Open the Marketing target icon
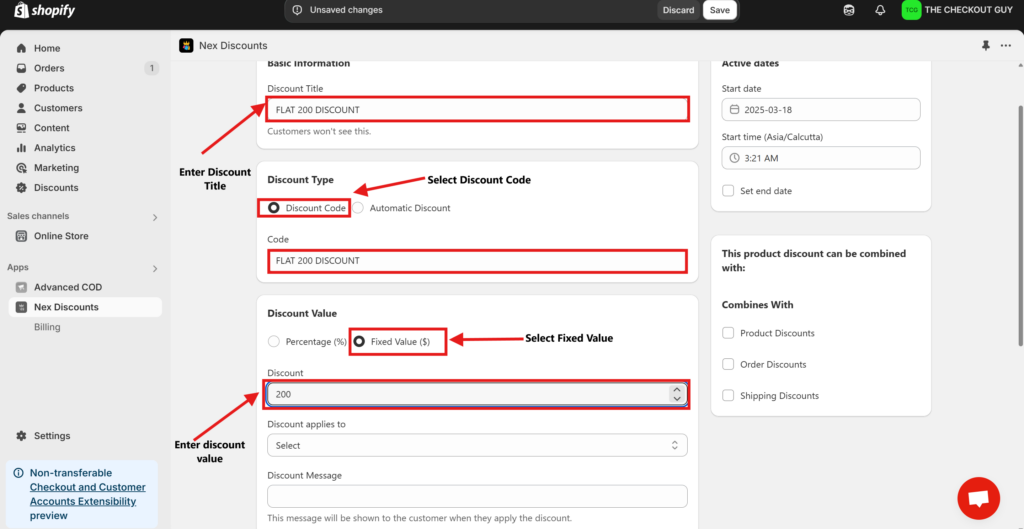This screenshot has width=1024, height=529. tap(22, 168)
